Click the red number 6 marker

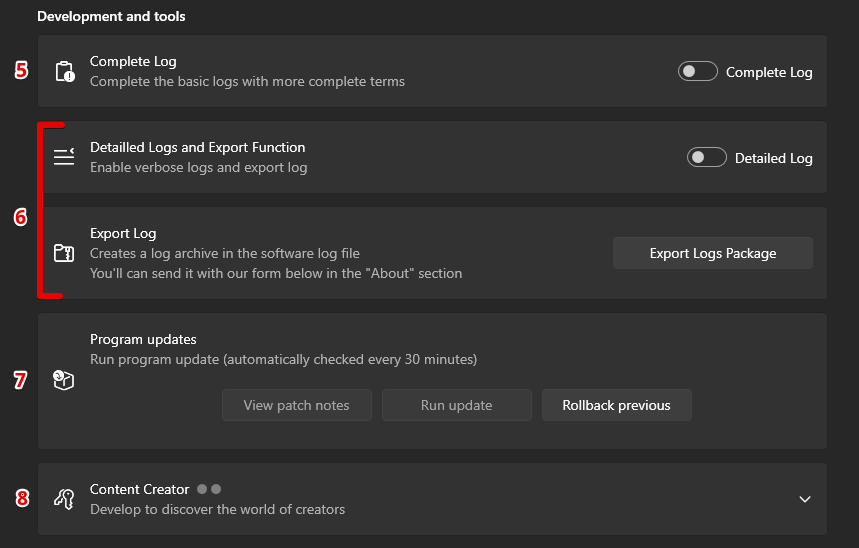click(21, 217)
